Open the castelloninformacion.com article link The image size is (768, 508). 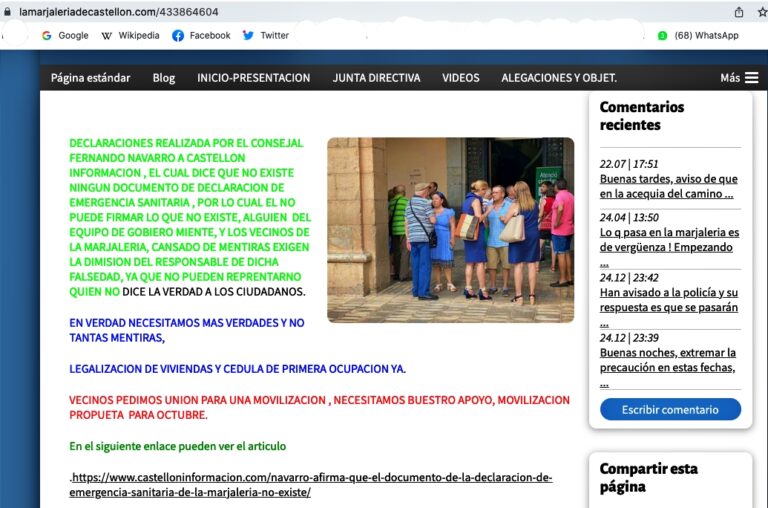coord(311,485)
